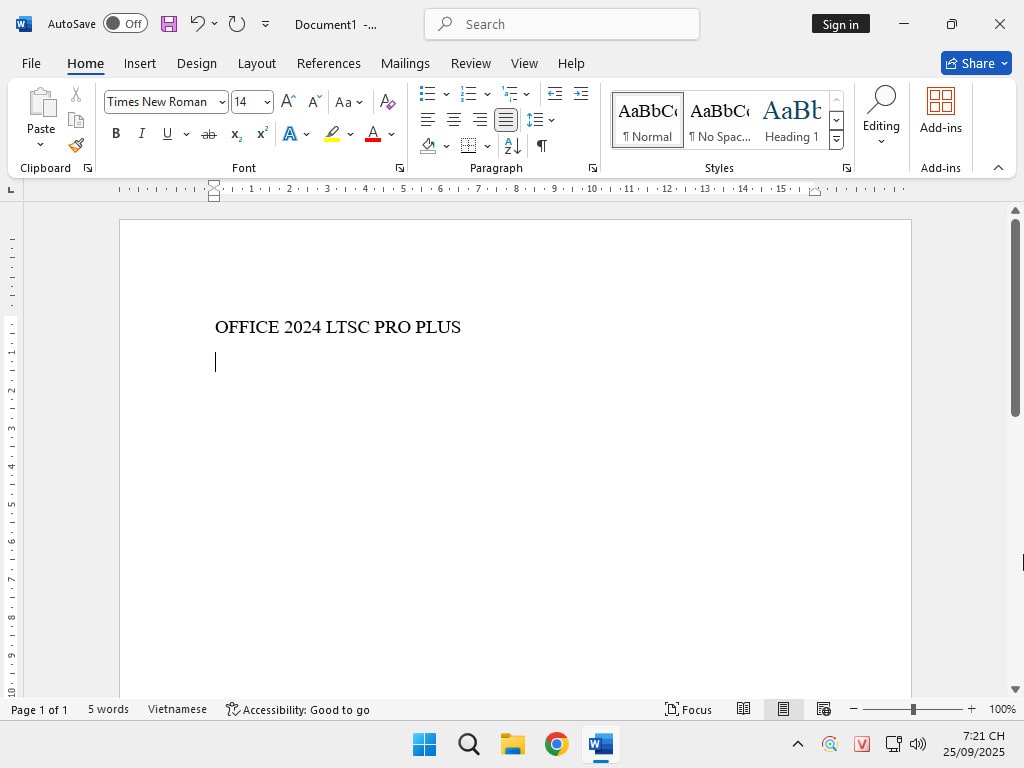This screenshot has height=768, width=1024.
Task: Click the Search box in title bar
Action: tap(561, 24)
